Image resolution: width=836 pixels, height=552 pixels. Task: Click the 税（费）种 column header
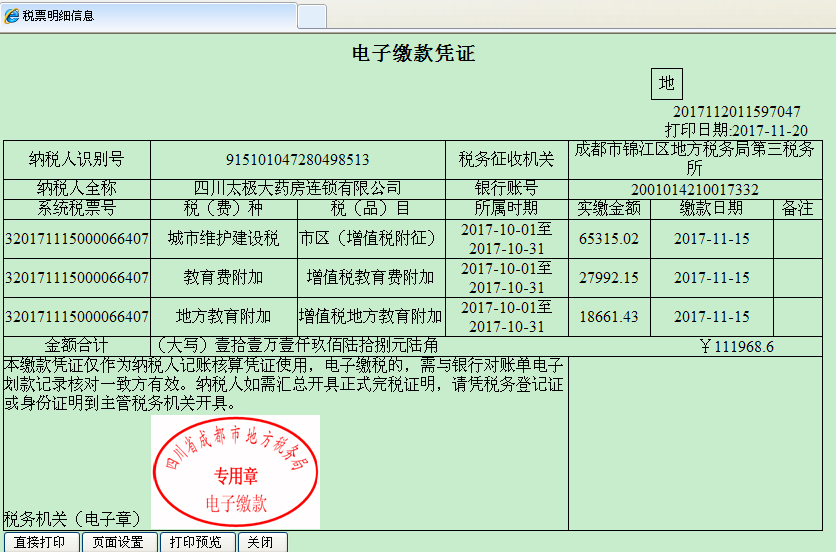tap(224, 209)
